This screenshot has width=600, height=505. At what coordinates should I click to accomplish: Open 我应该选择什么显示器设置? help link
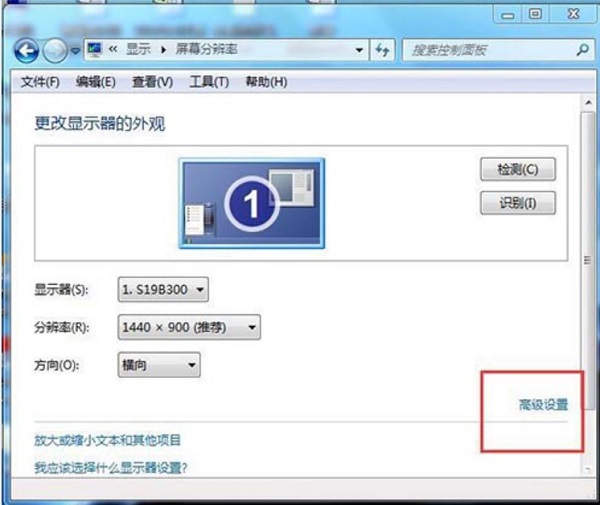(111, 468)
